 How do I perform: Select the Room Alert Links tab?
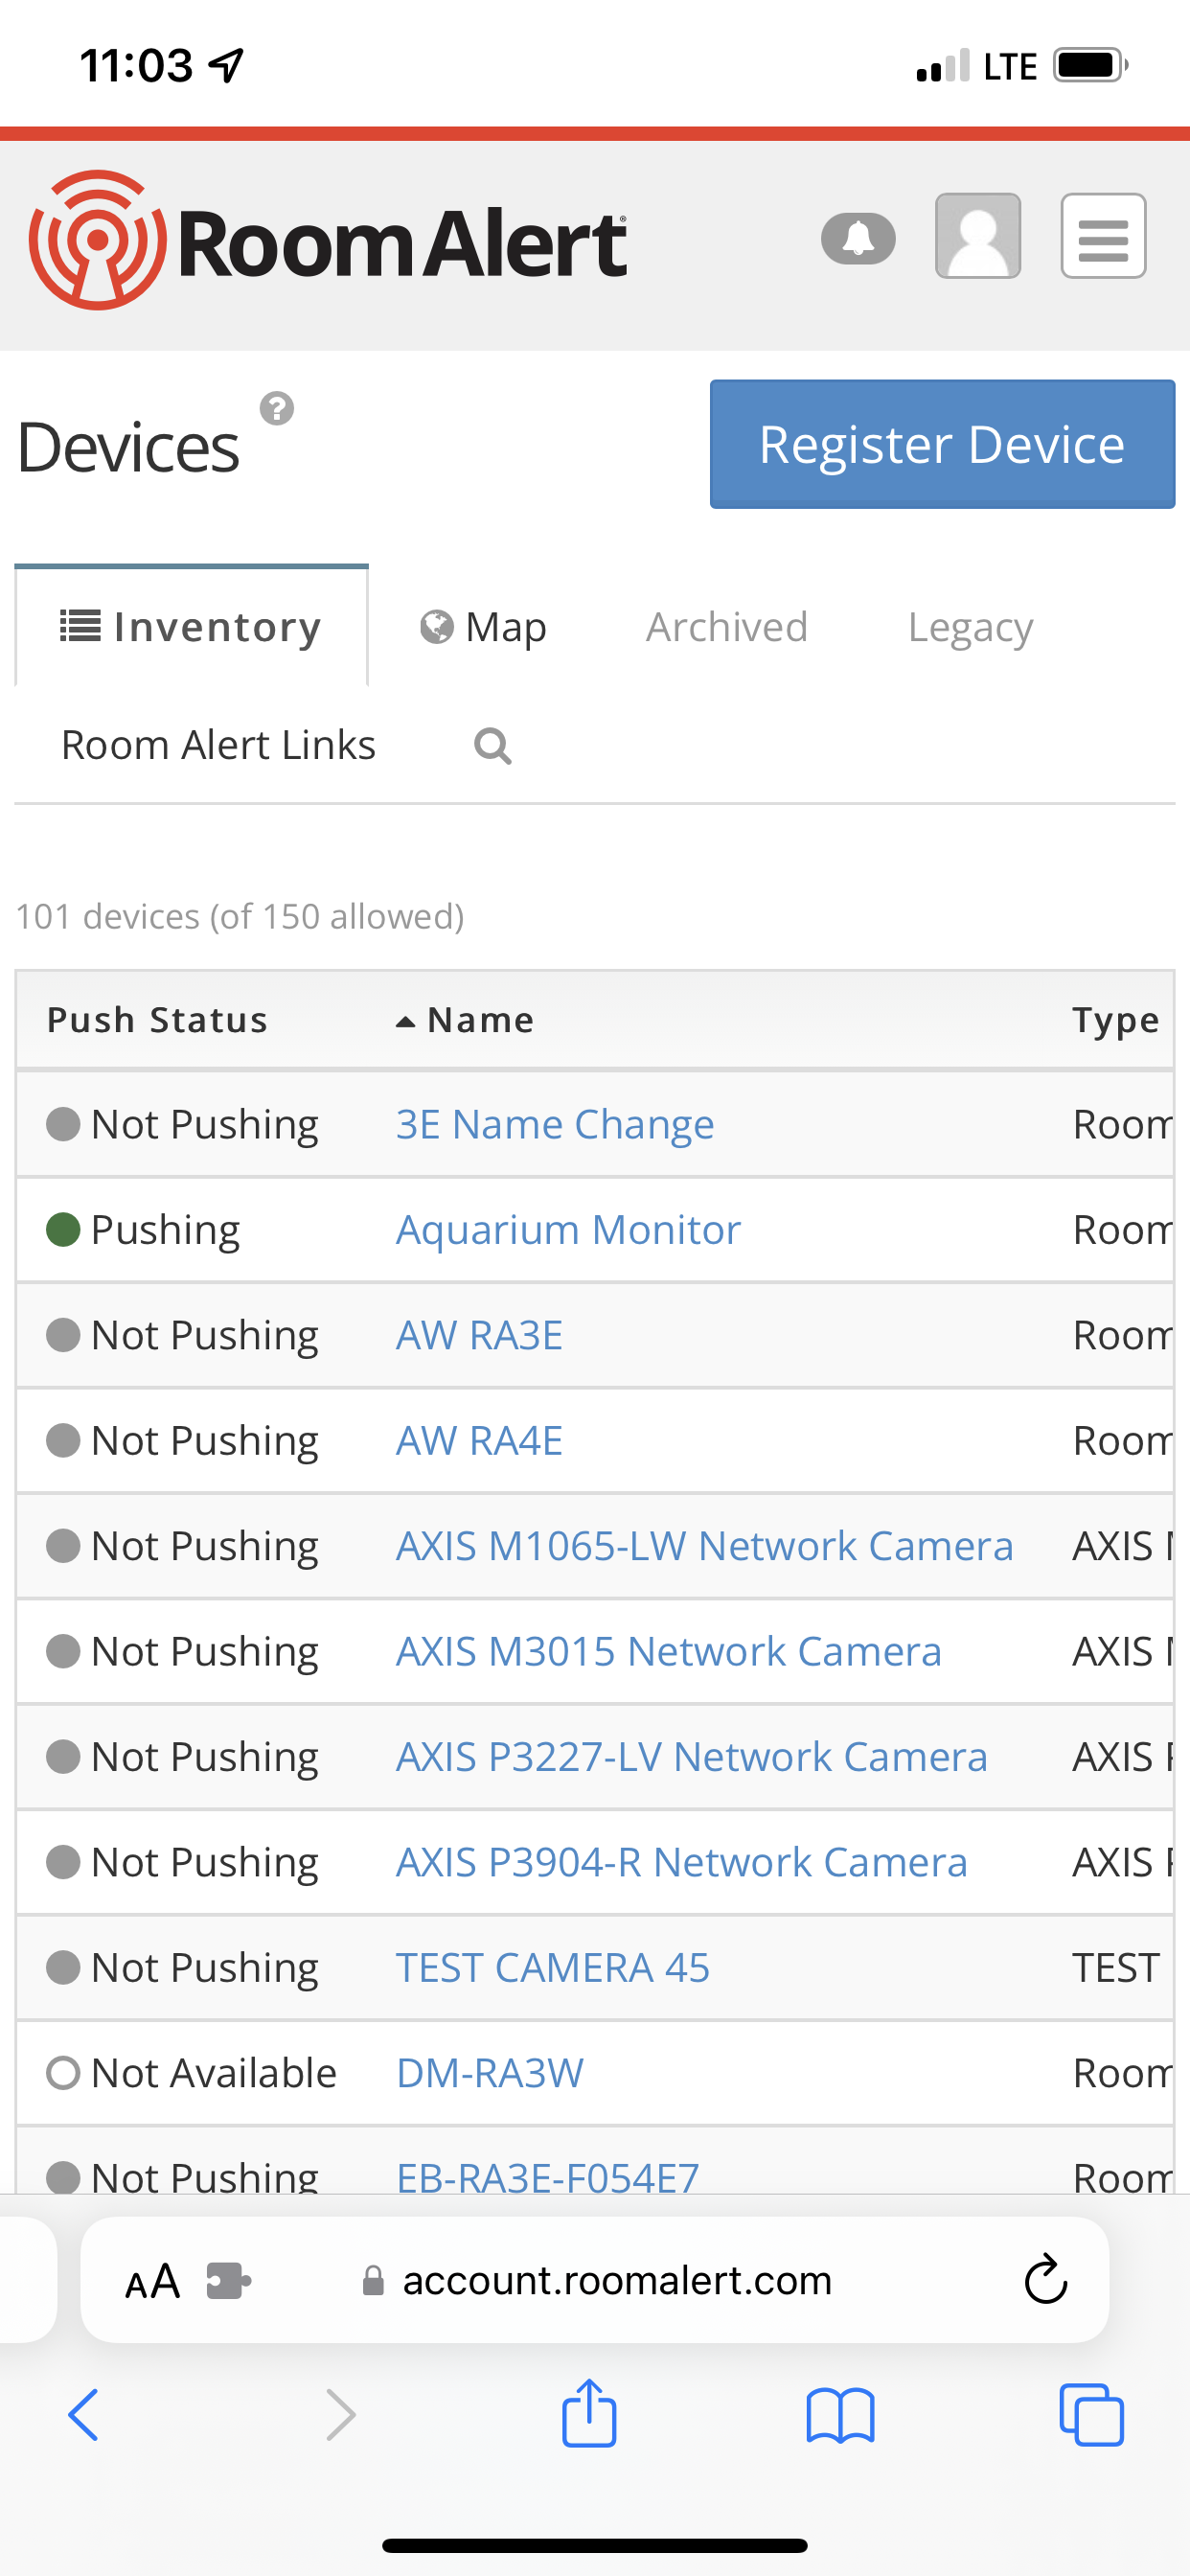click(218, 744)
